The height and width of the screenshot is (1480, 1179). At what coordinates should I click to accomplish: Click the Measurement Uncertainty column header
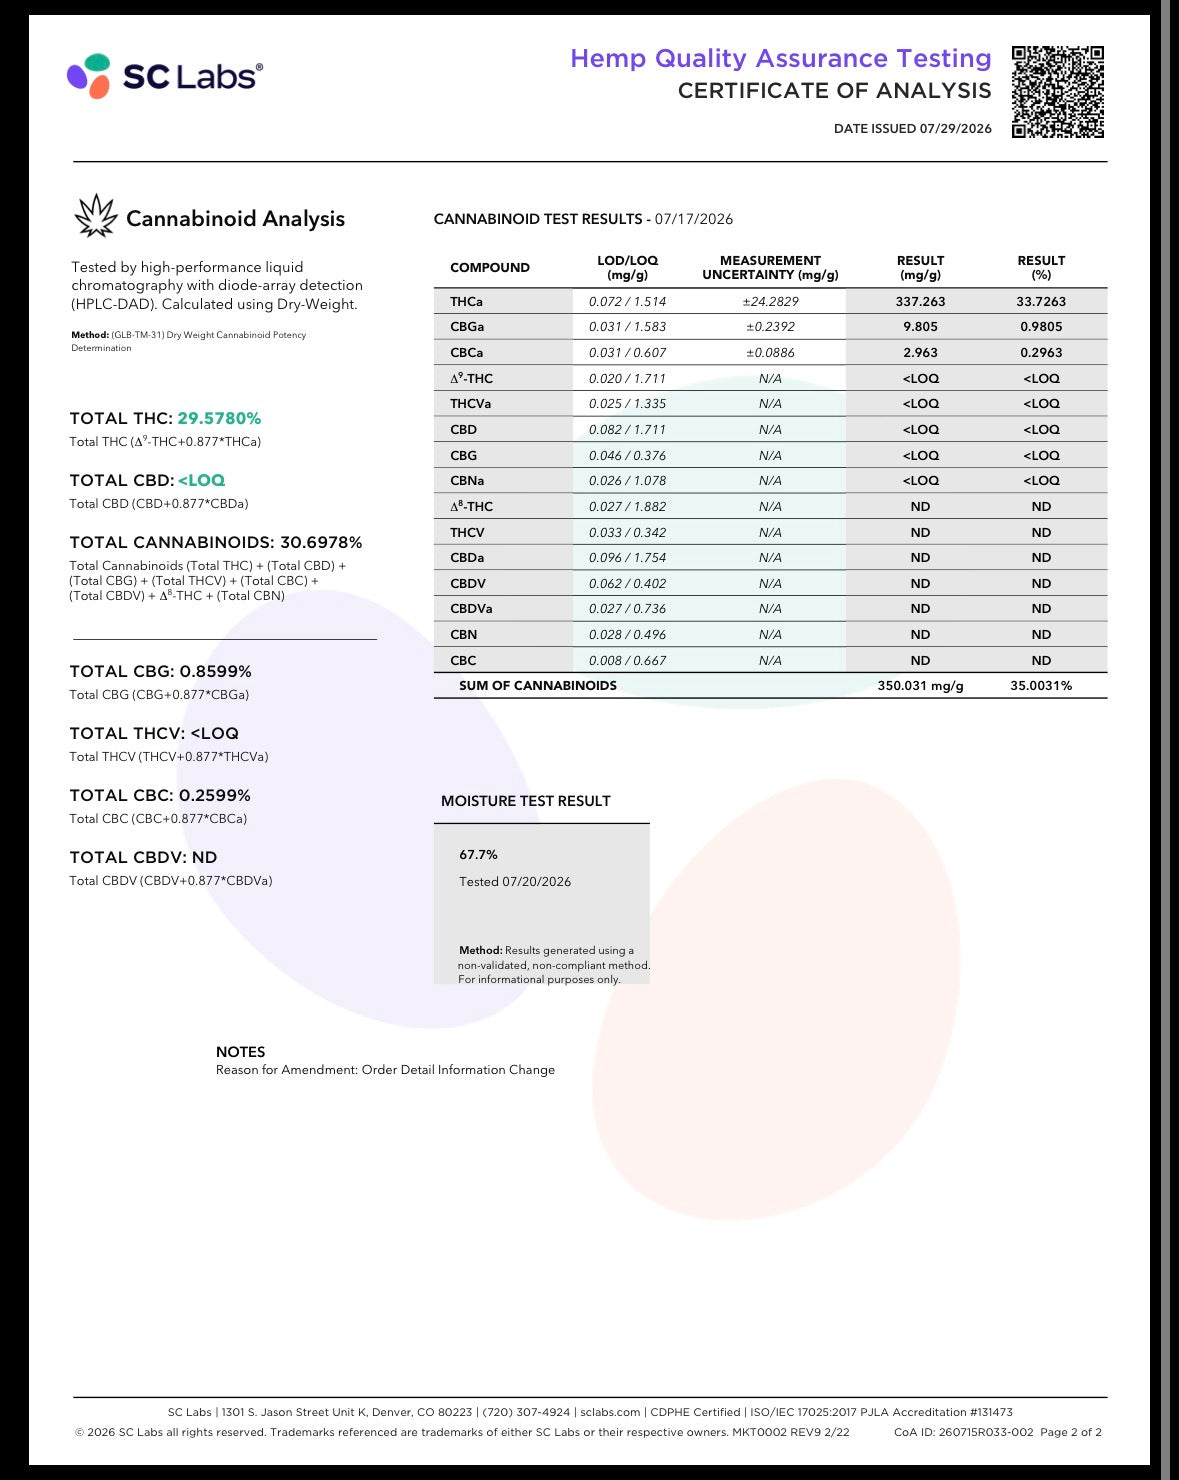coord(770,267)
